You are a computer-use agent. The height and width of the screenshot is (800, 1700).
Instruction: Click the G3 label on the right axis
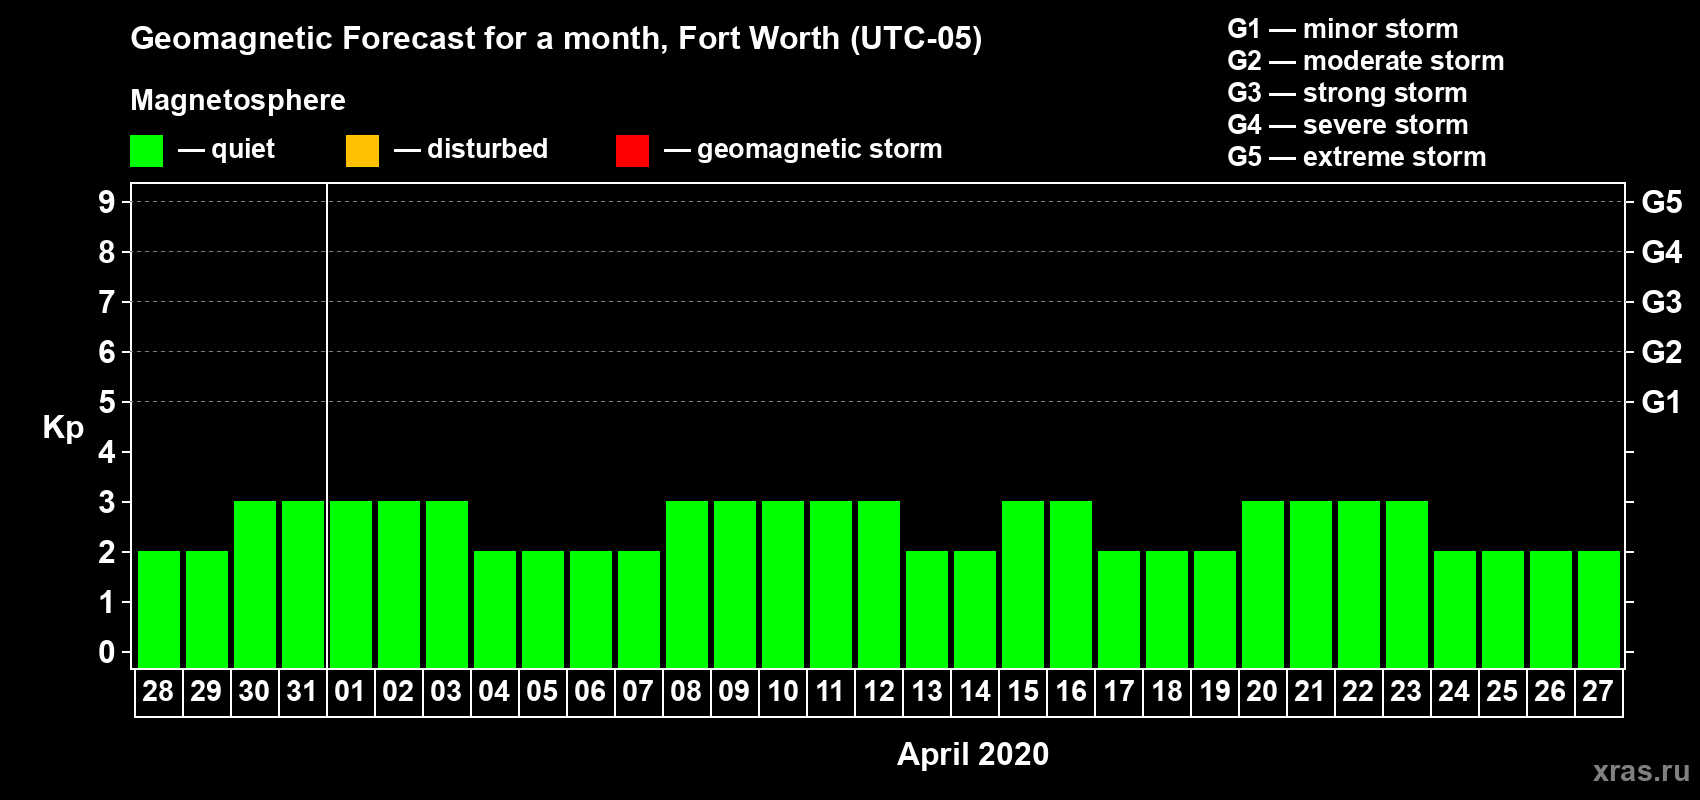pyautogui.click(x=1662, y=302)
